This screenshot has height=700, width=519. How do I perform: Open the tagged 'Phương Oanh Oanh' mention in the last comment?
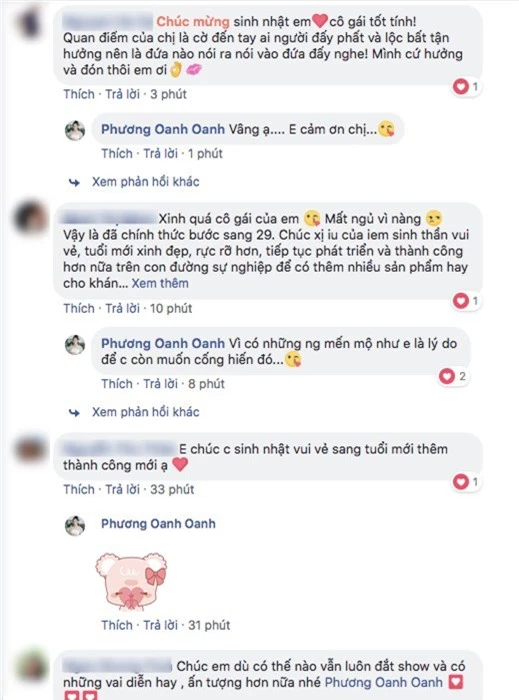click(x=384, y=682)
